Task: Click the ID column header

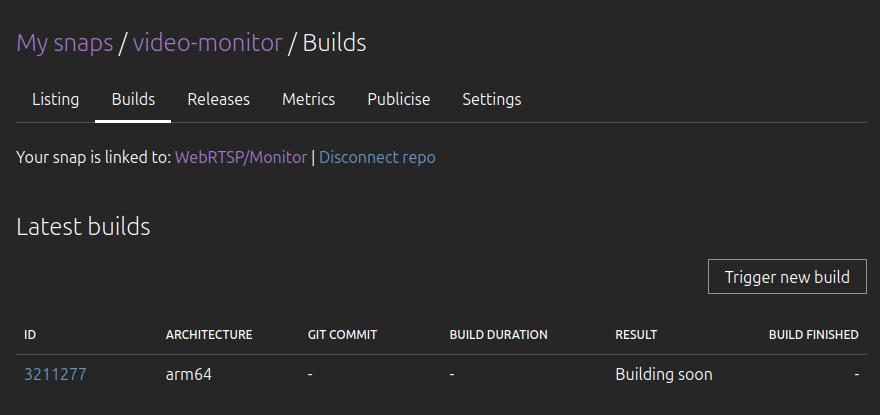Action: 30,335
